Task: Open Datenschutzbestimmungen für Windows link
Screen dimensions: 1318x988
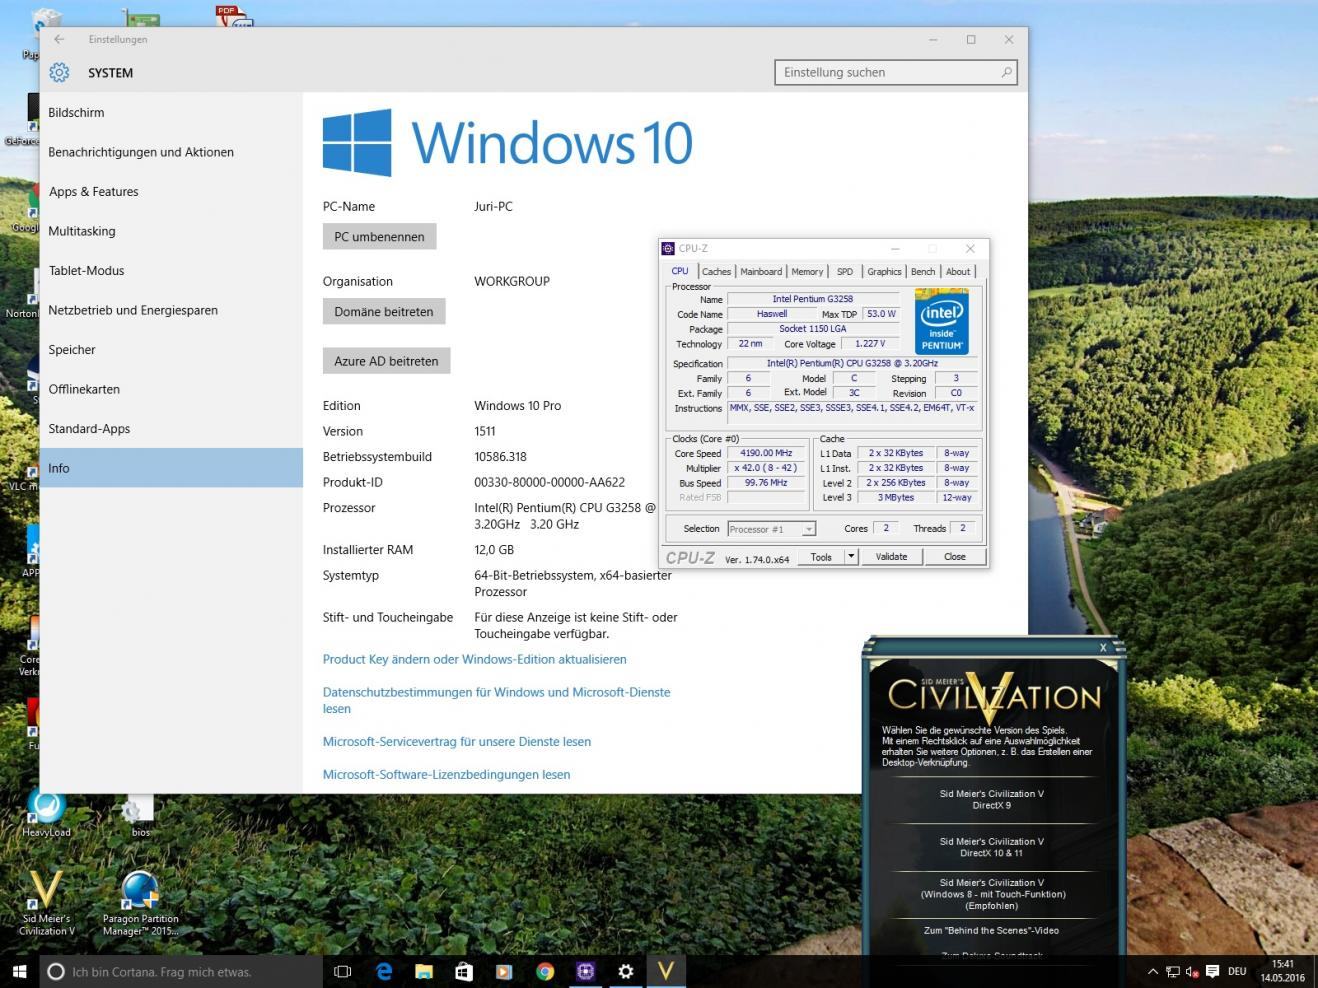Action: pyautogui.click(x=496, y=700)
